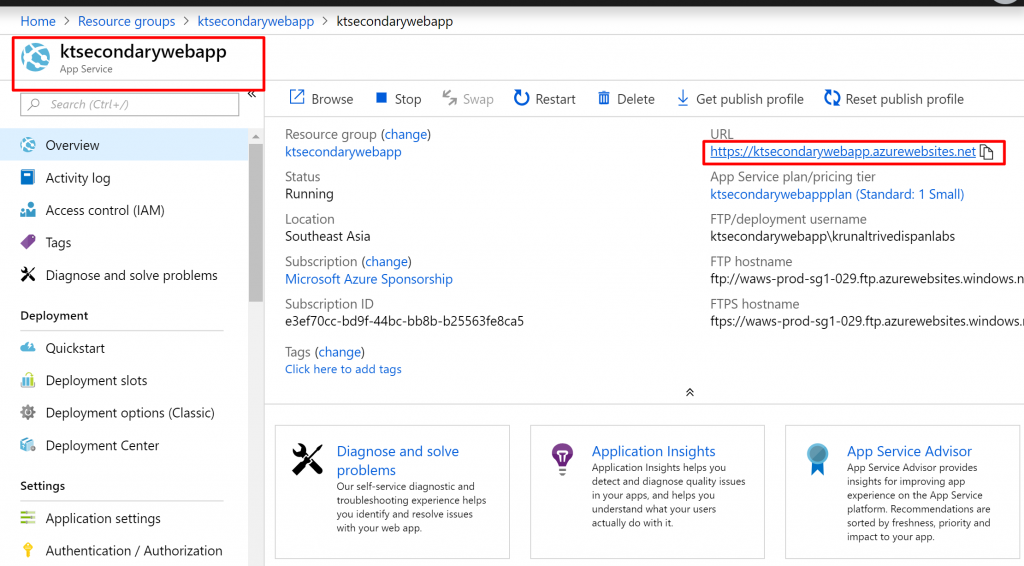
Task: Click the Diagnose and solve problems wrench icon in sidebar
Action: click(x=28, y=275)
